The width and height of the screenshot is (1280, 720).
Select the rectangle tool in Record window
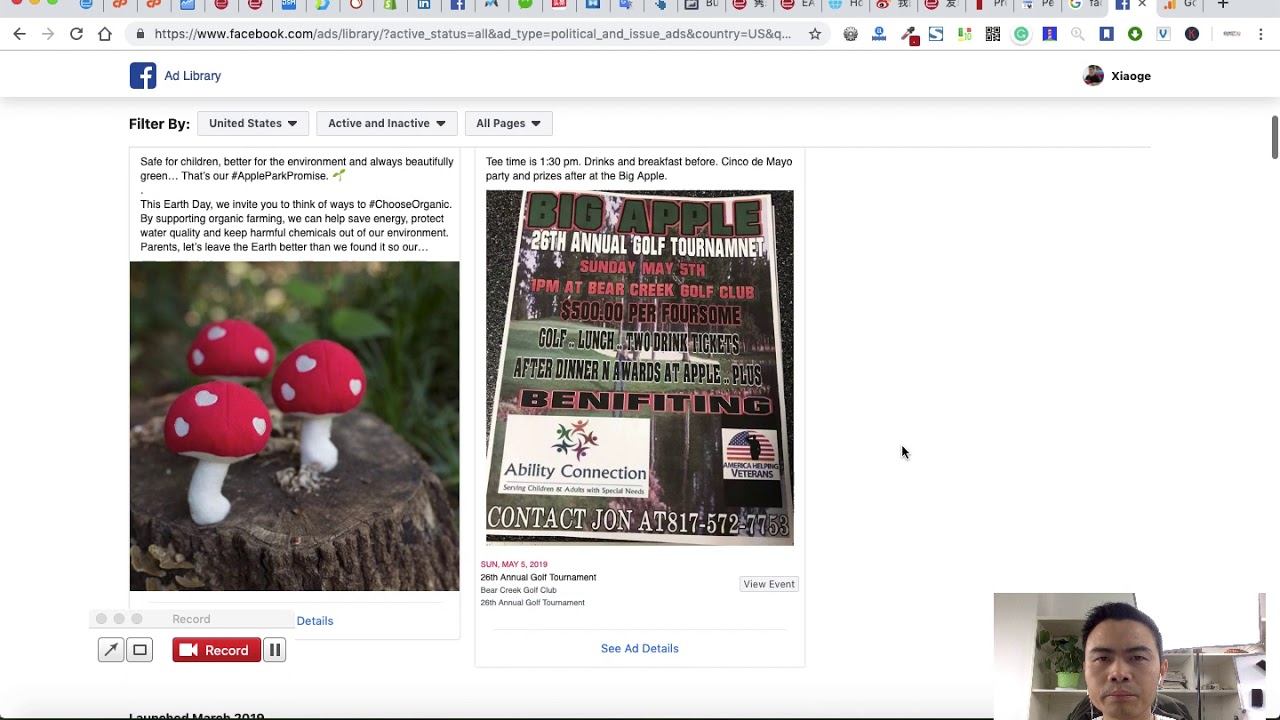click(140, 650)
